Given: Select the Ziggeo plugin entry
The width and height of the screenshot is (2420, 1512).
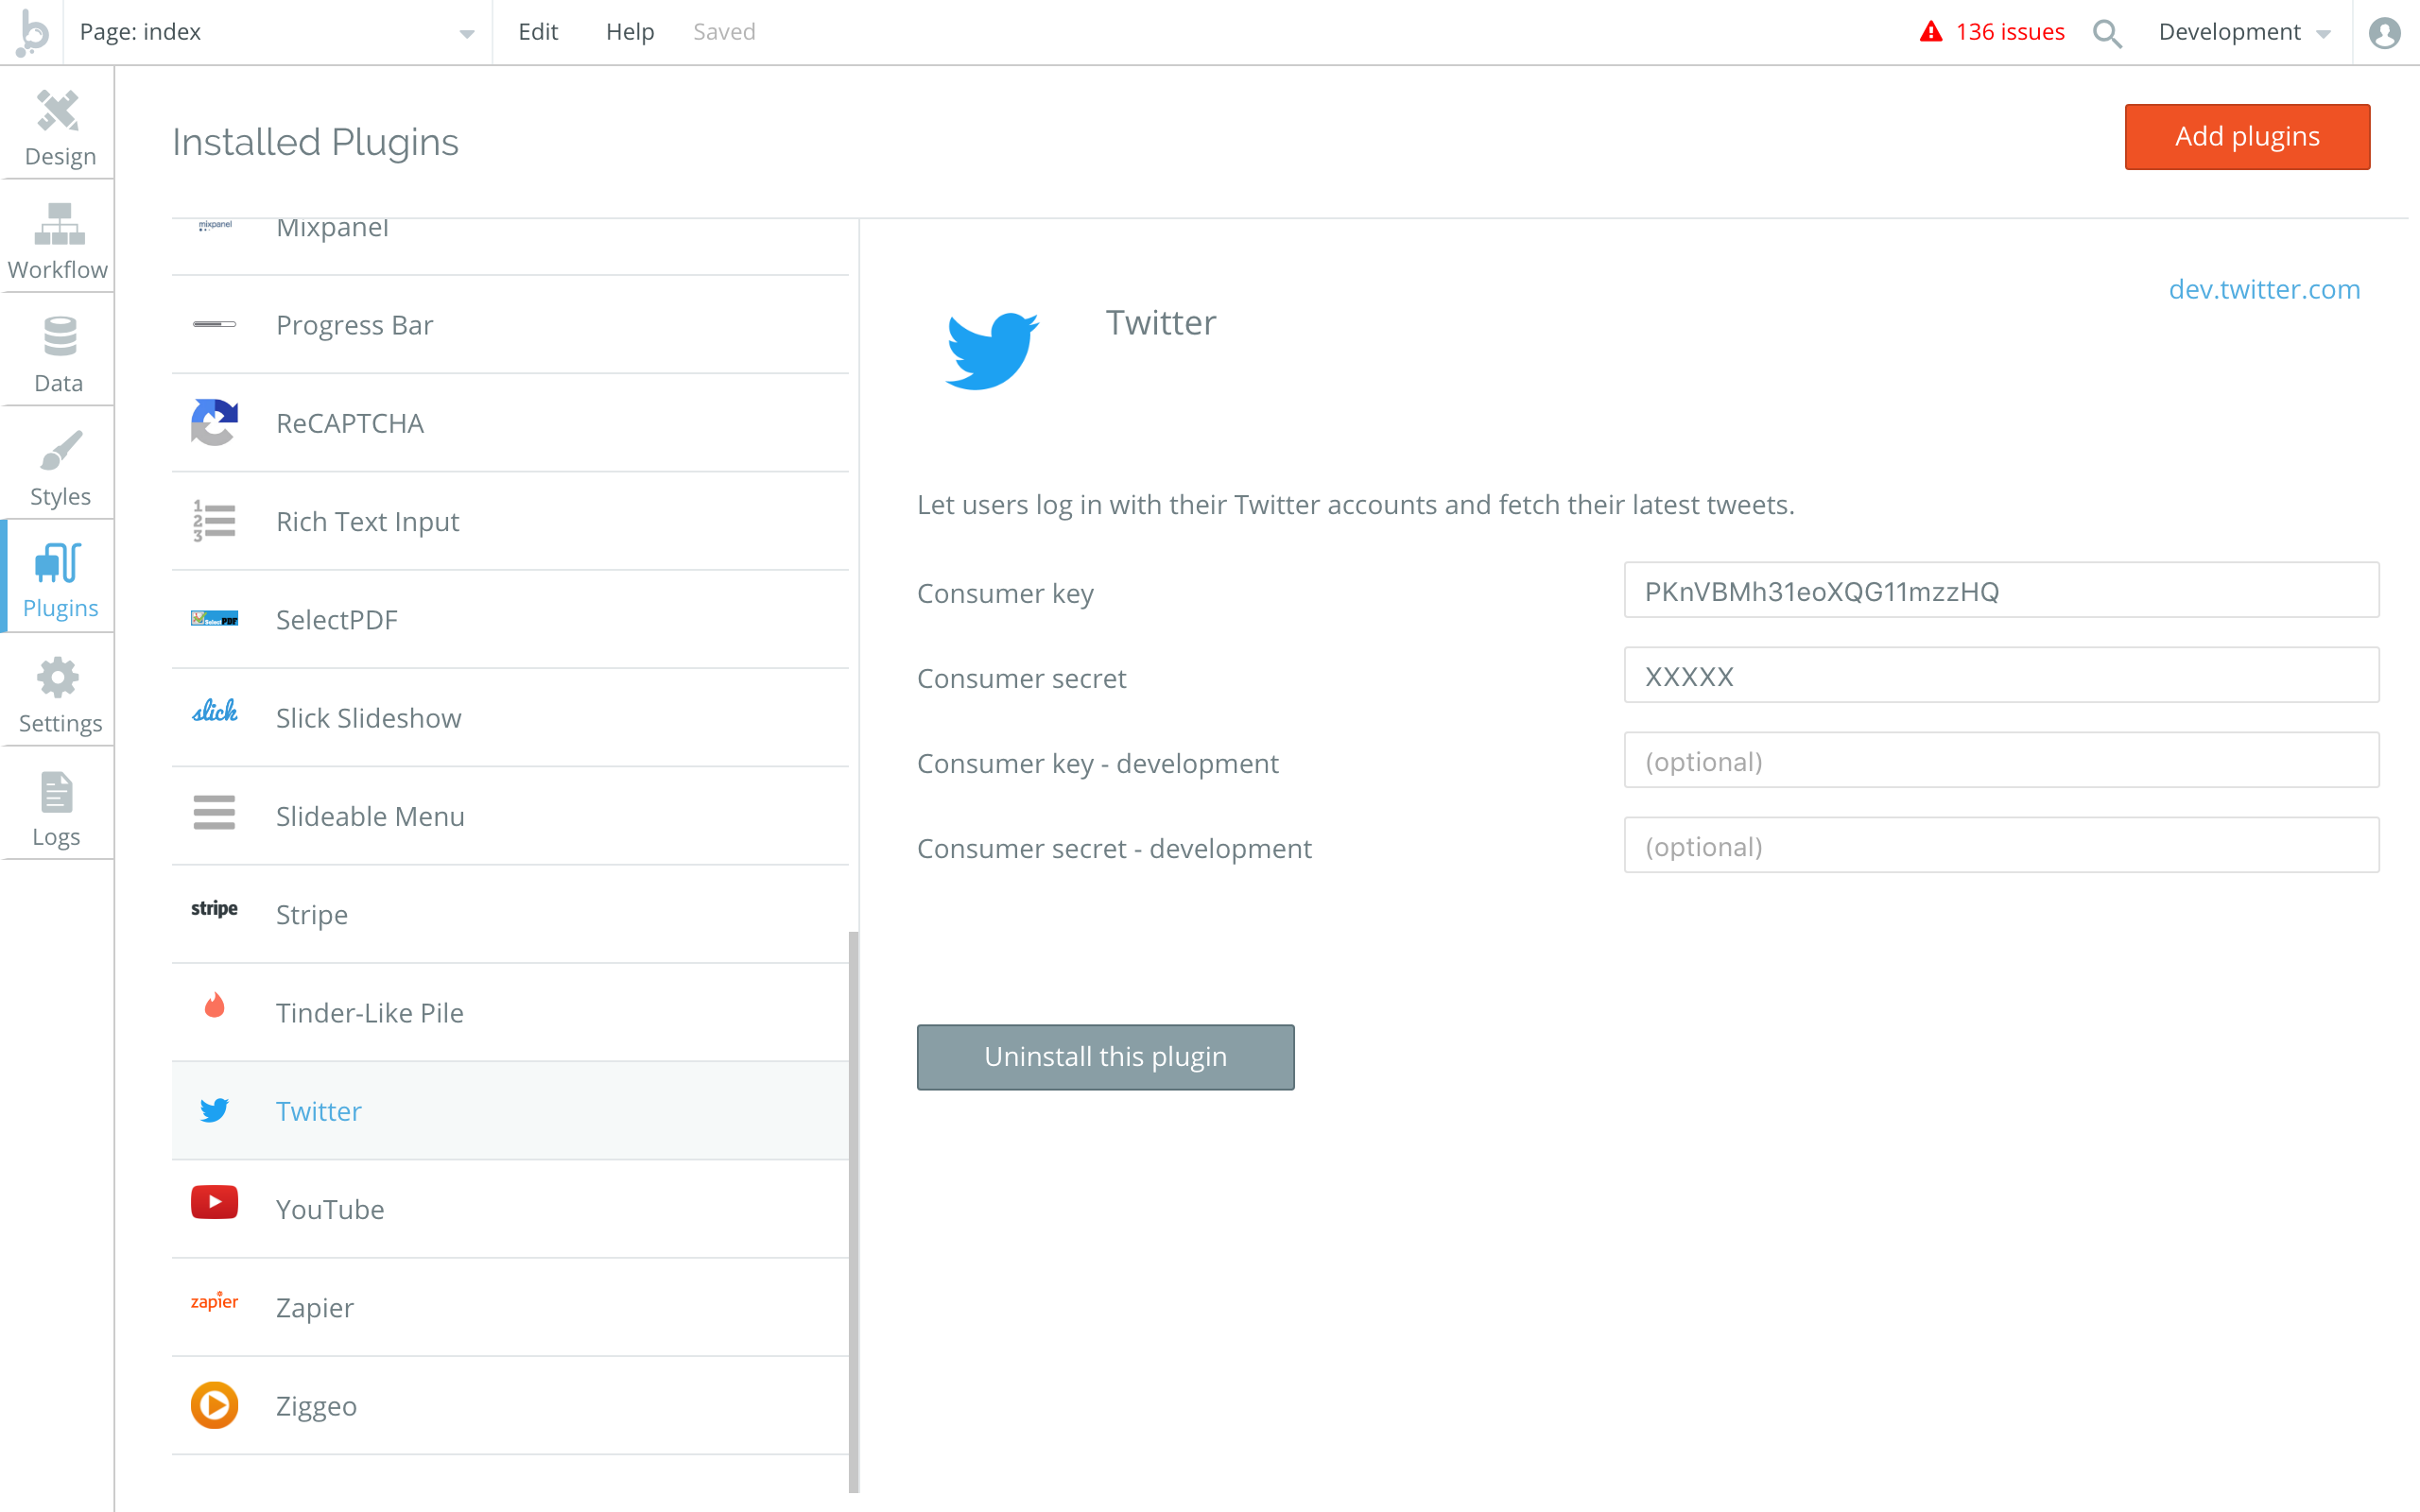Looking at the screenshot, I should (x=510, y=1405).
